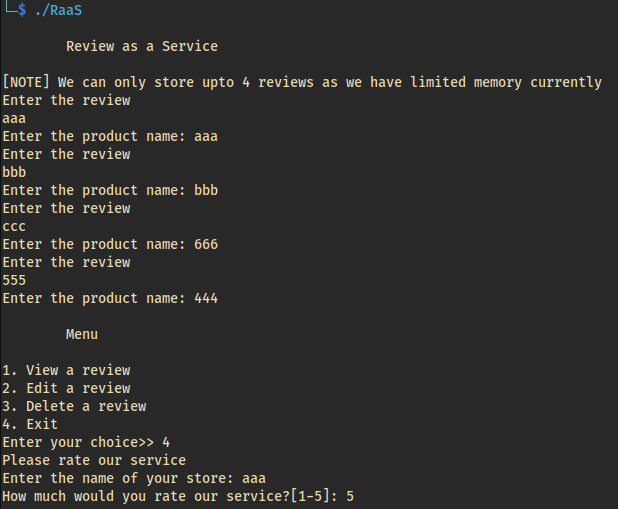Click the ./RaaS command text
The height and width of the screenshot is (509, 618).
point(58,10)
